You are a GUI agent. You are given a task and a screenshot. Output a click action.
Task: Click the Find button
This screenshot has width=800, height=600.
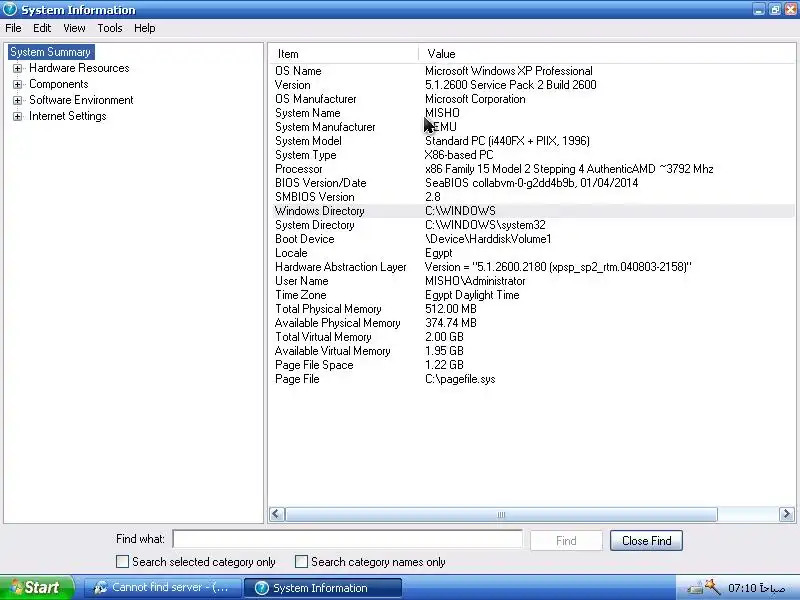(x=566, y=541)
